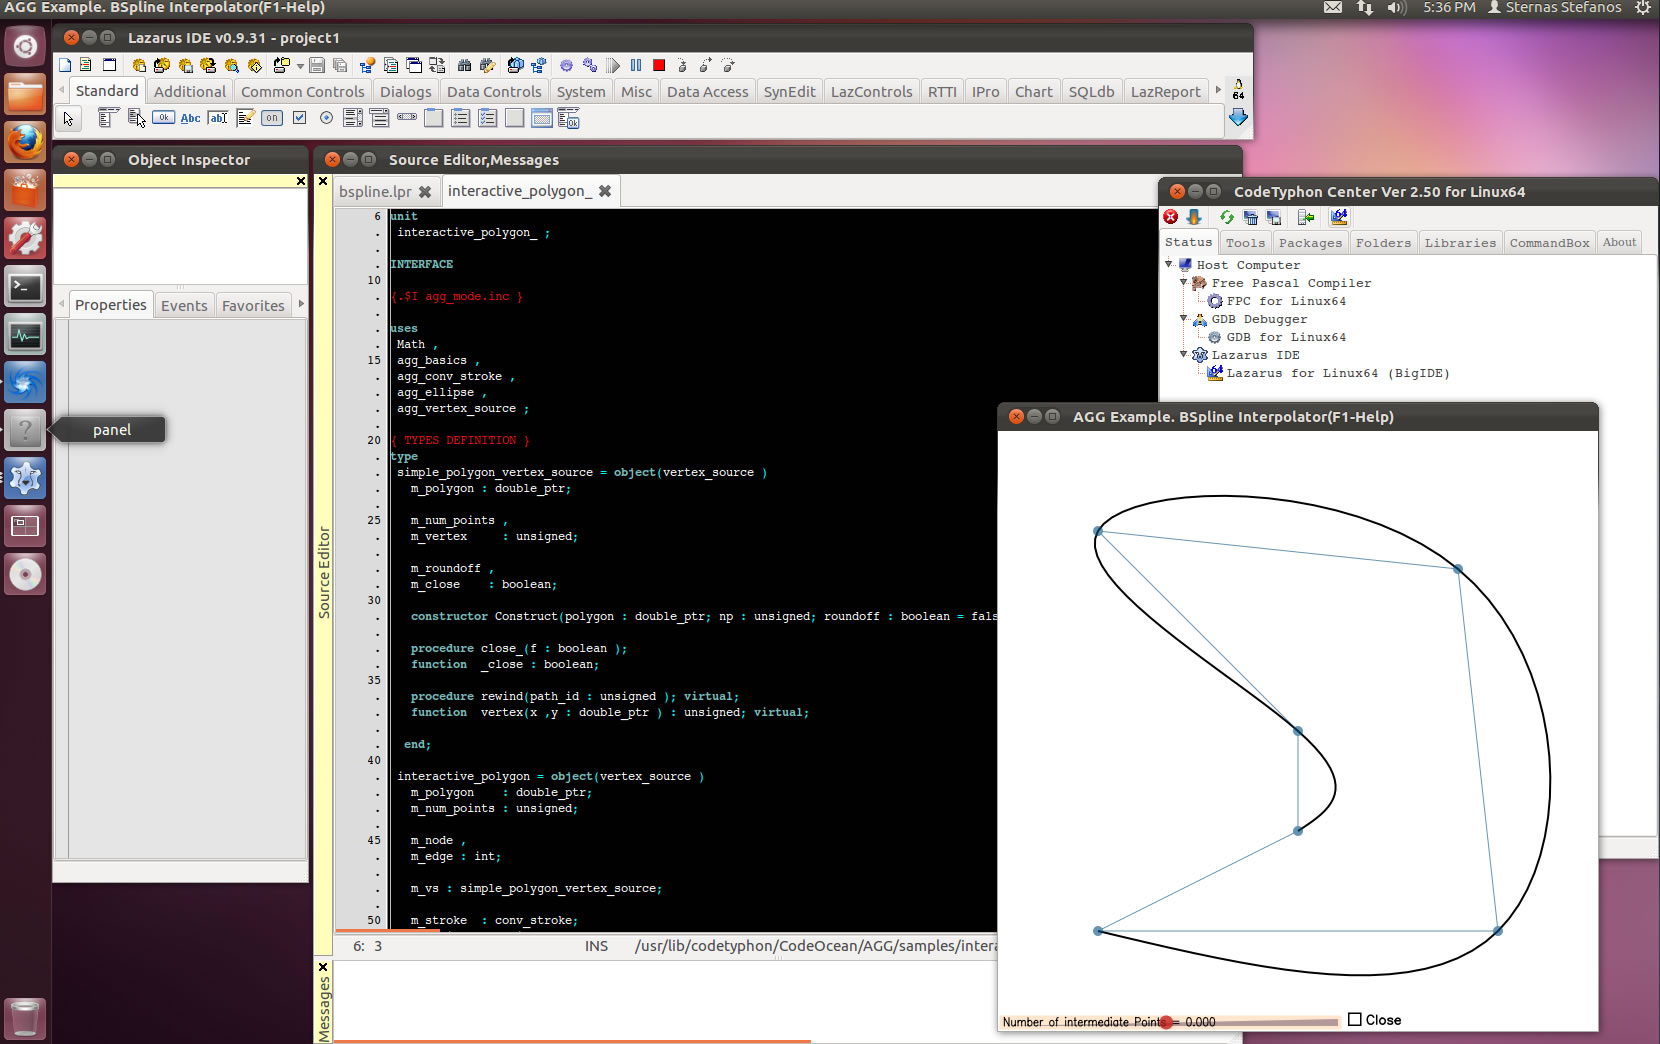Image resolution: width=1660 pixels, height=1044 pixels.
Task: Close the interactive_polygon_ editor tab
Action: click(605, 191)
